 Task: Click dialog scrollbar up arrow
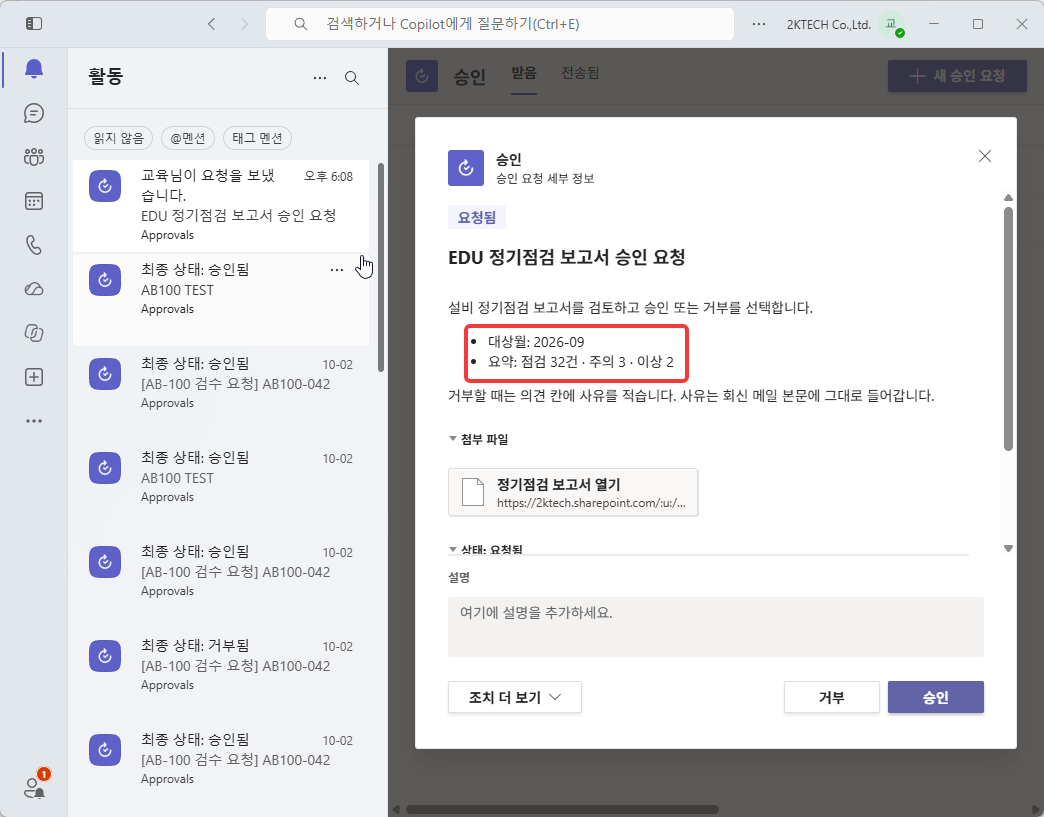[1008, 198]
